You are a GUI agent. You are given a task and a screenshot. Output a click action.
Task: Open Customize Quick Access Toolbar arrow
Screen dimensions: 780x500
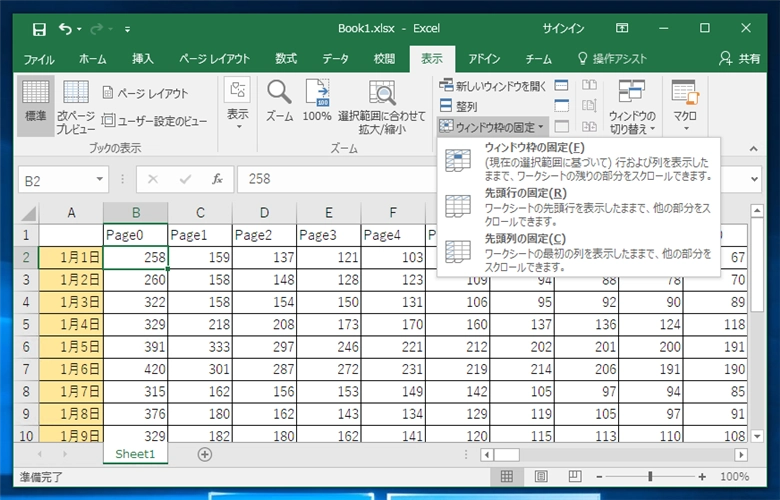(127, 29)
